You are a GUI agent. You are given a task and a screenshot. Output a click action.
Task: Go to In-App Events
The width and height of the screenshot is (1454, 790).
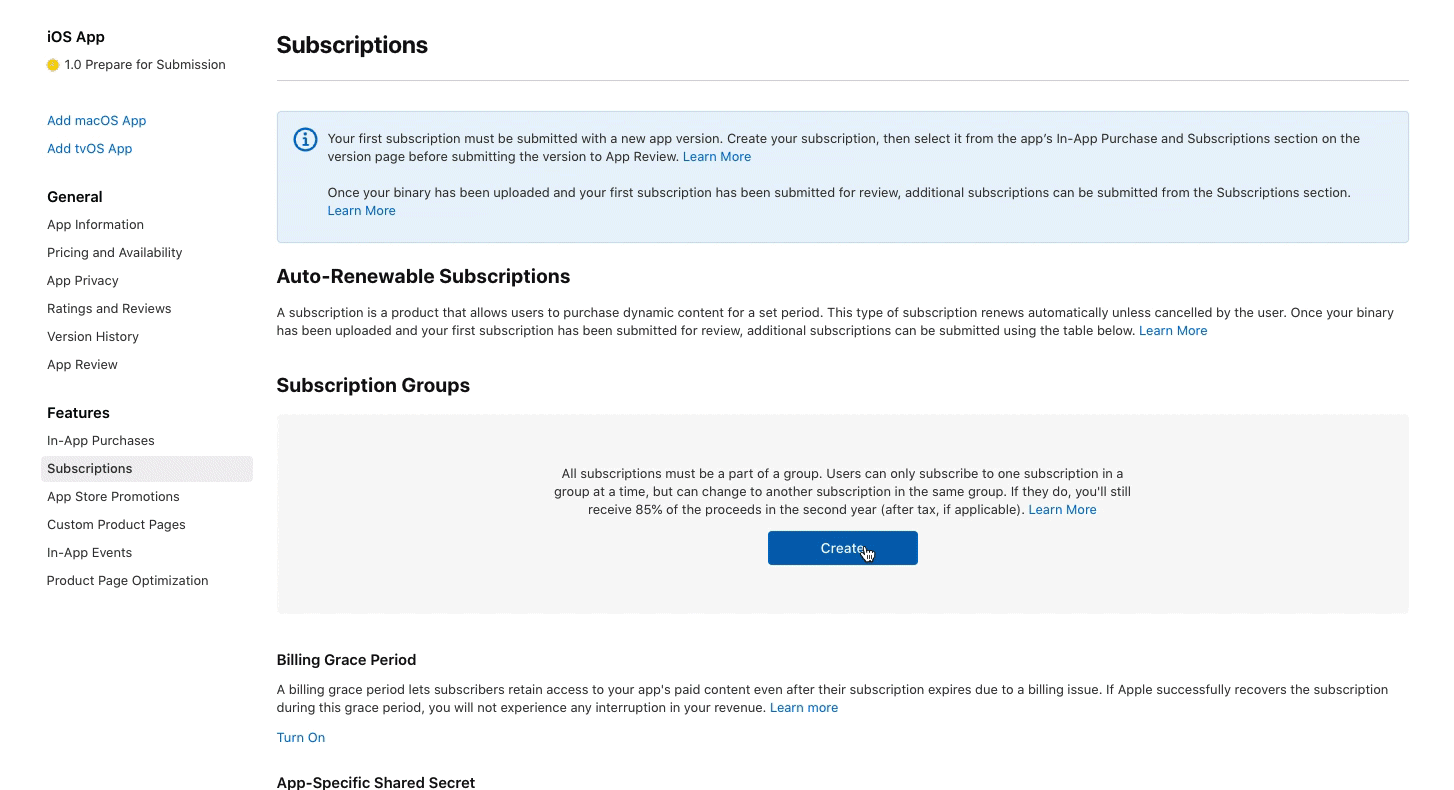point(89,553)
